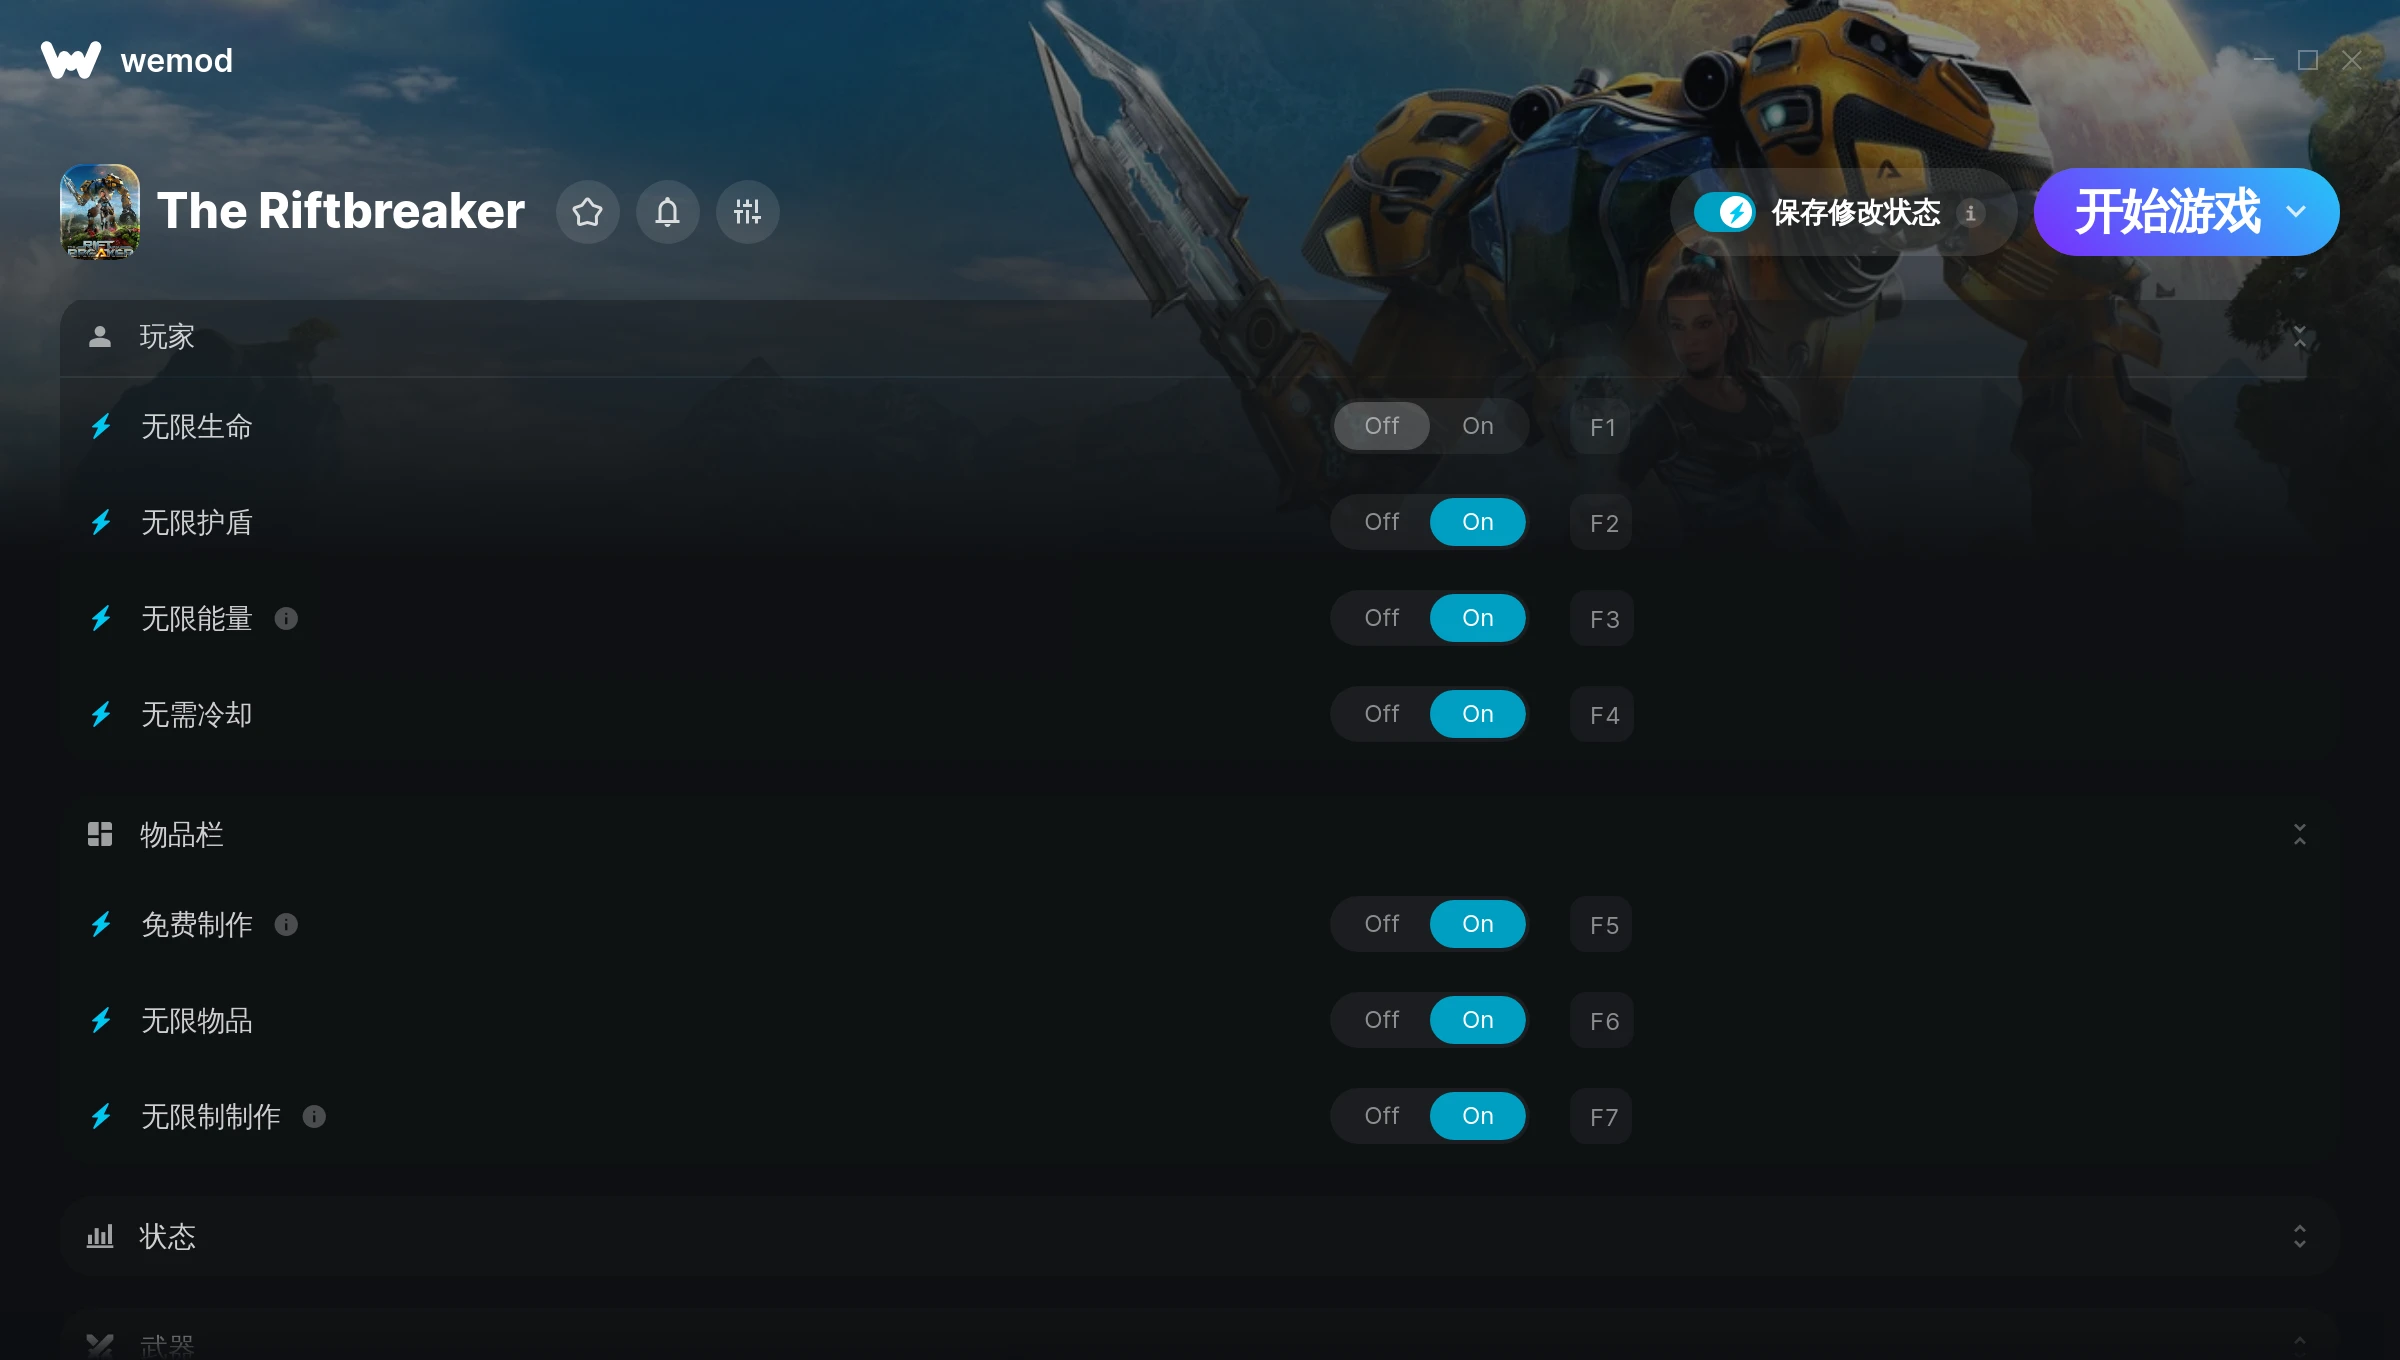2400x1360 pixels.
Task: Click the info icon beside 无限制制作
Action: (314, 1117)
